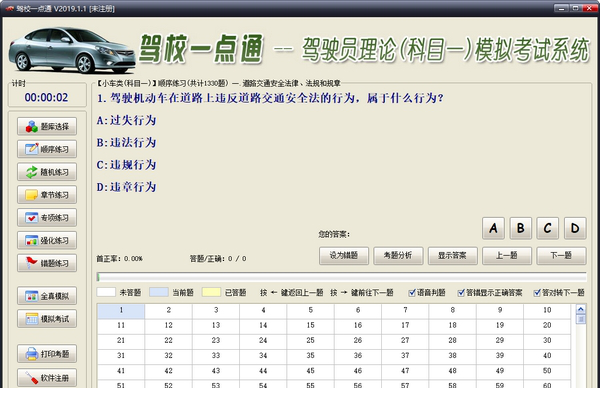Open 软件注册 software registration

[x=47, y=378]
